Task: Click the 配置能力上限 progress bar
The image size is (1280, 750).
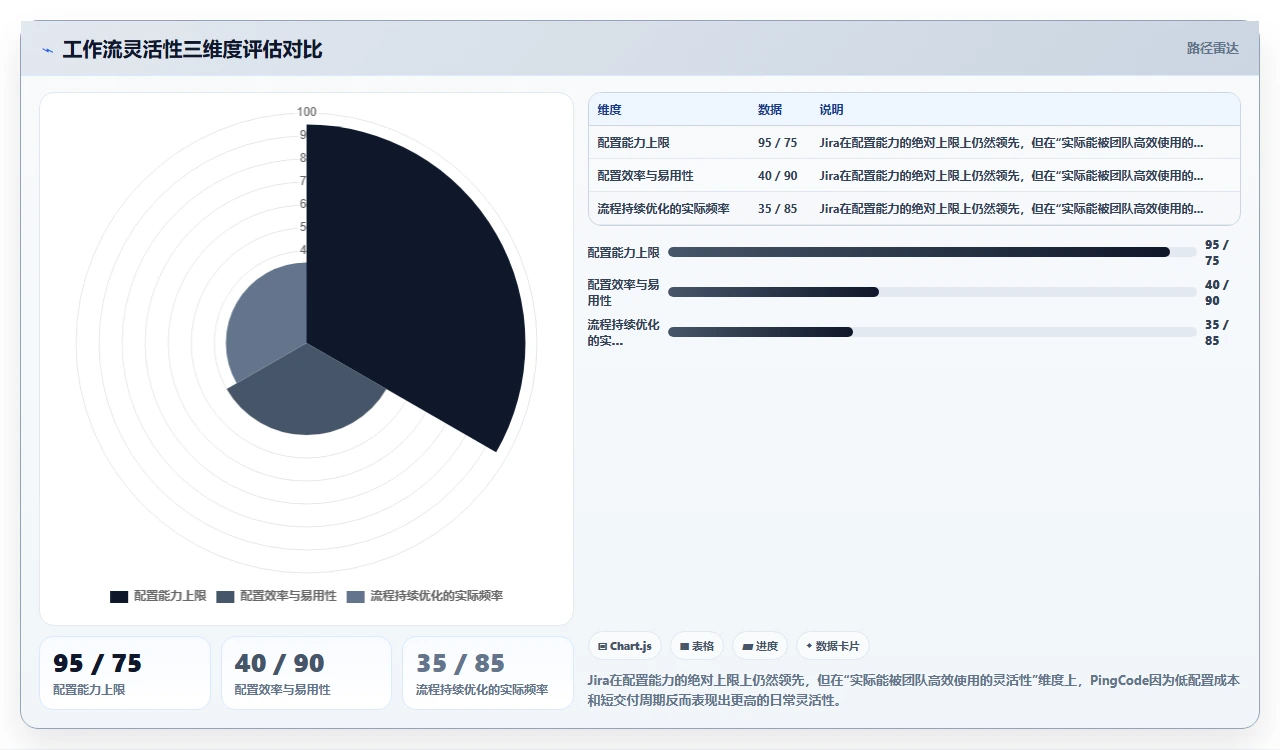Action: tap(932, 252)
